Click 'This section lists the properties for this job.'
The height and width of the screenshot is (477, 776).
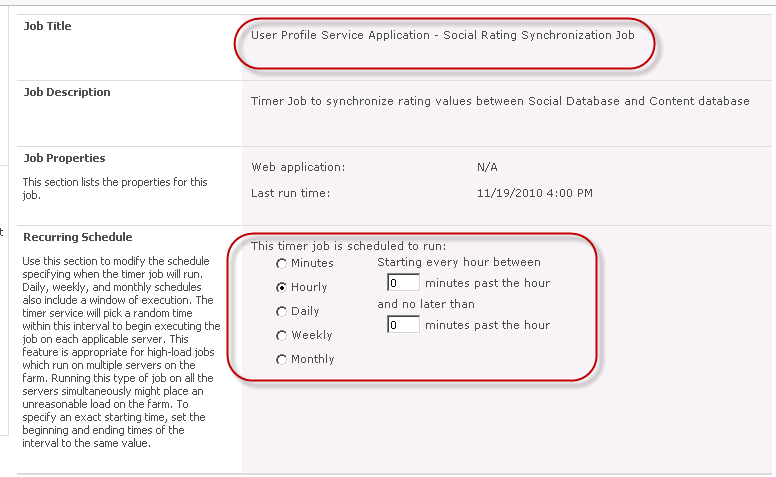(x=115, y=189)
